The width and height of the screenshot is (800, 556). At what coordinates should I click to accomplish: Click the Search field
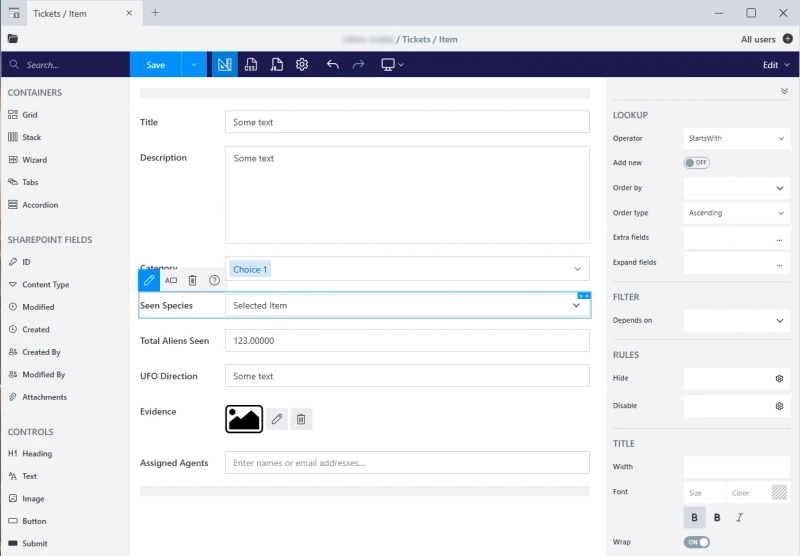65,65
